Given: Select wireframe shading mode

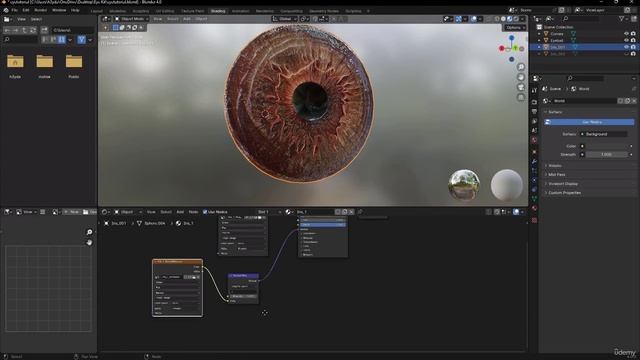Looking at the screenshot, I should (x=497, y=19).
